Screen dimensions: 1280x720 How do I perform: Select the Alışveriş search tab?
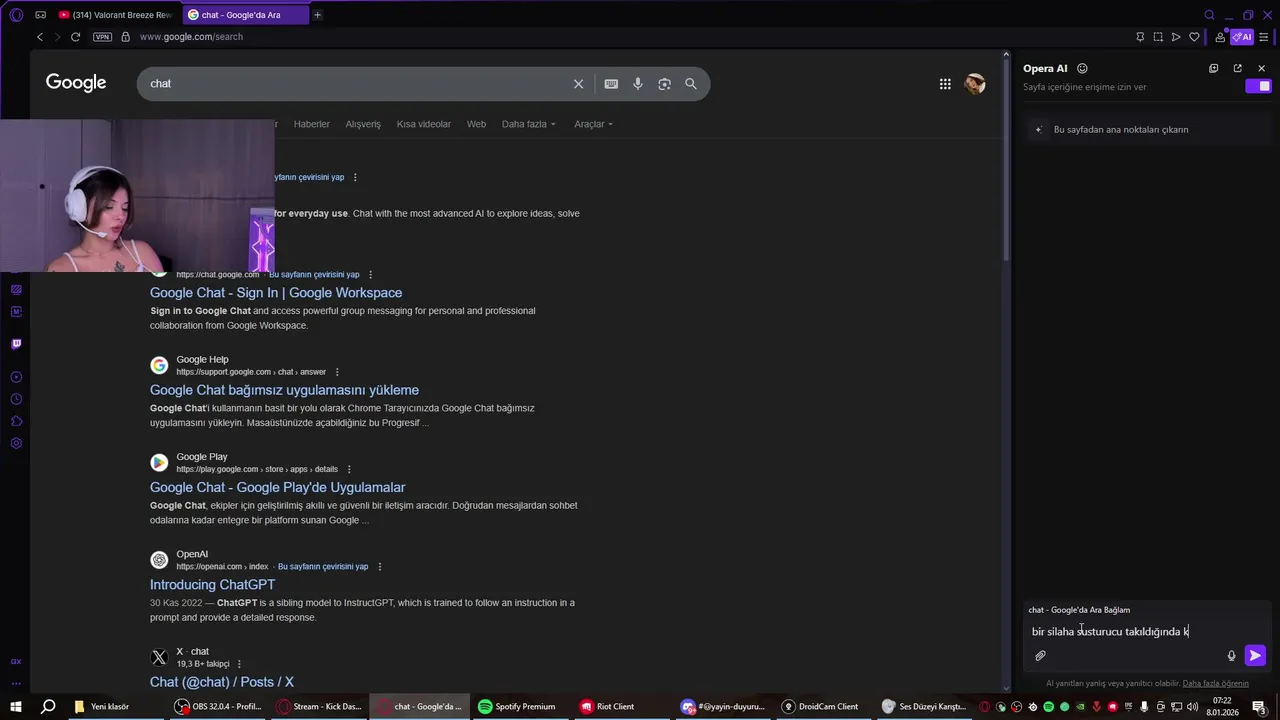[363, 124]
